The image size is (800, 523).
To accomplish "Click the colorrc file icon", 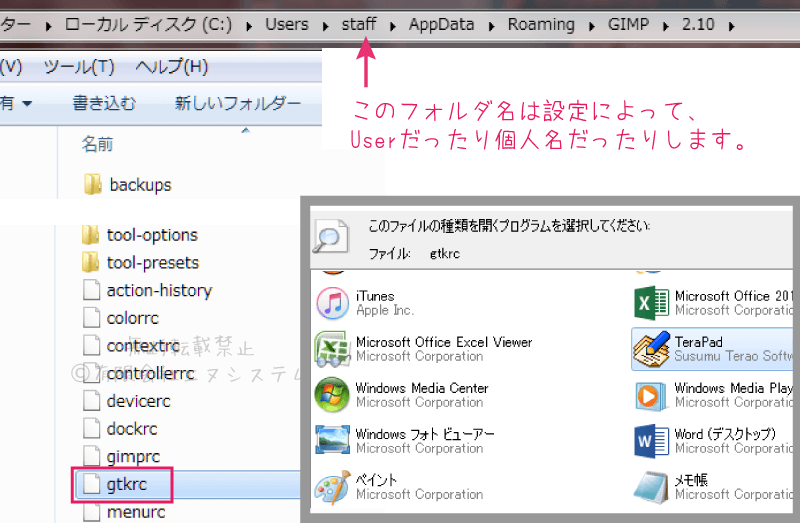I will 91,318.
